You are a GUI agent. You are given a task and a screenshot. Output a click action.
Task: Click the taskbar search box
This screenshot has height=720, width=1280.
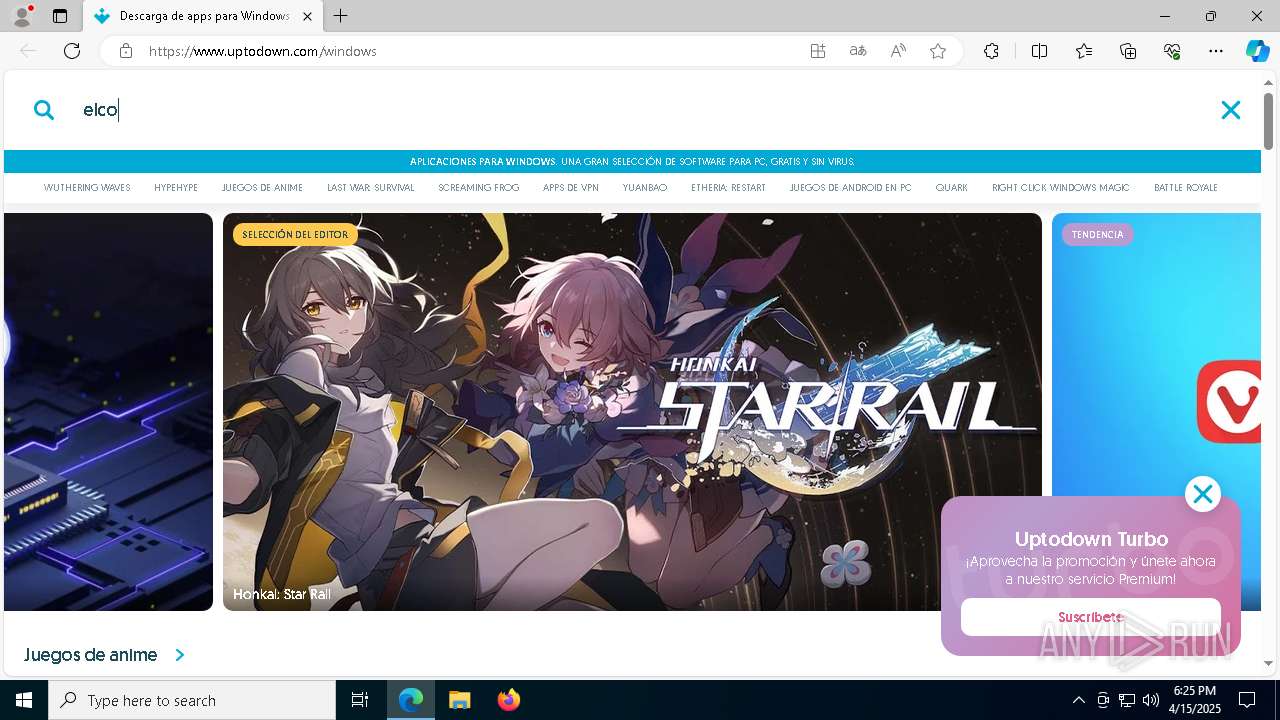[192, 700]
